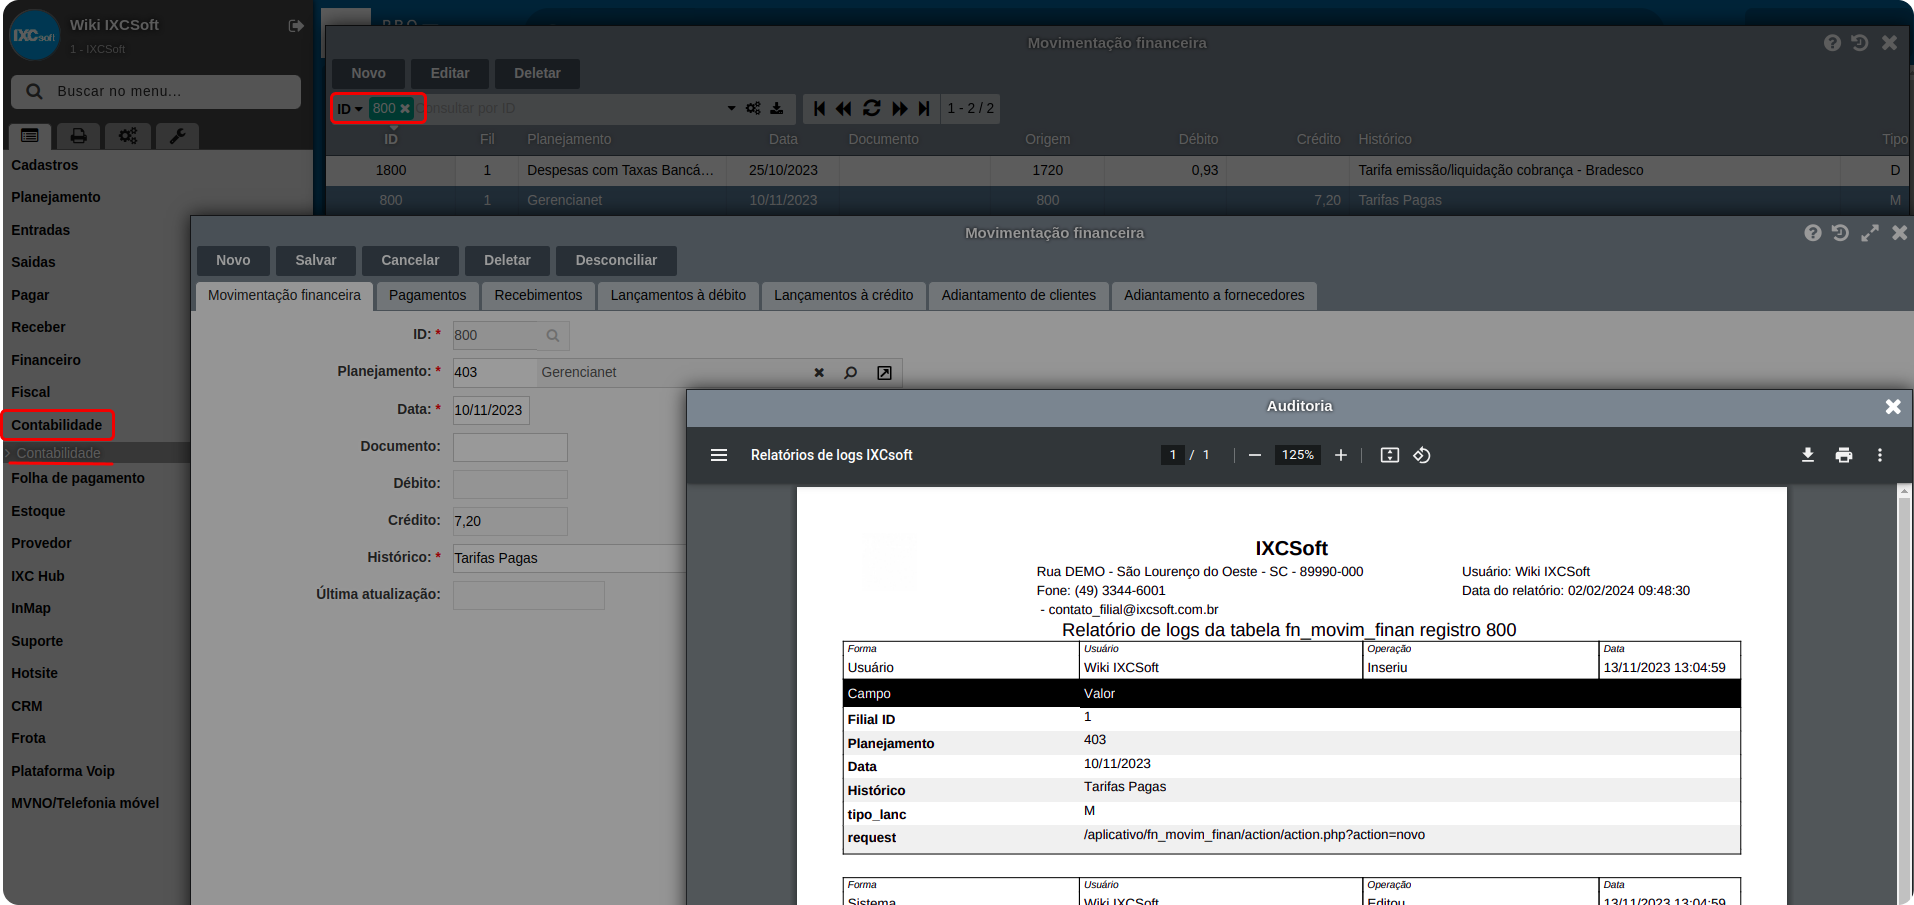
Task: Click the search magnifier in menu search box
Action: click(34, 91)
